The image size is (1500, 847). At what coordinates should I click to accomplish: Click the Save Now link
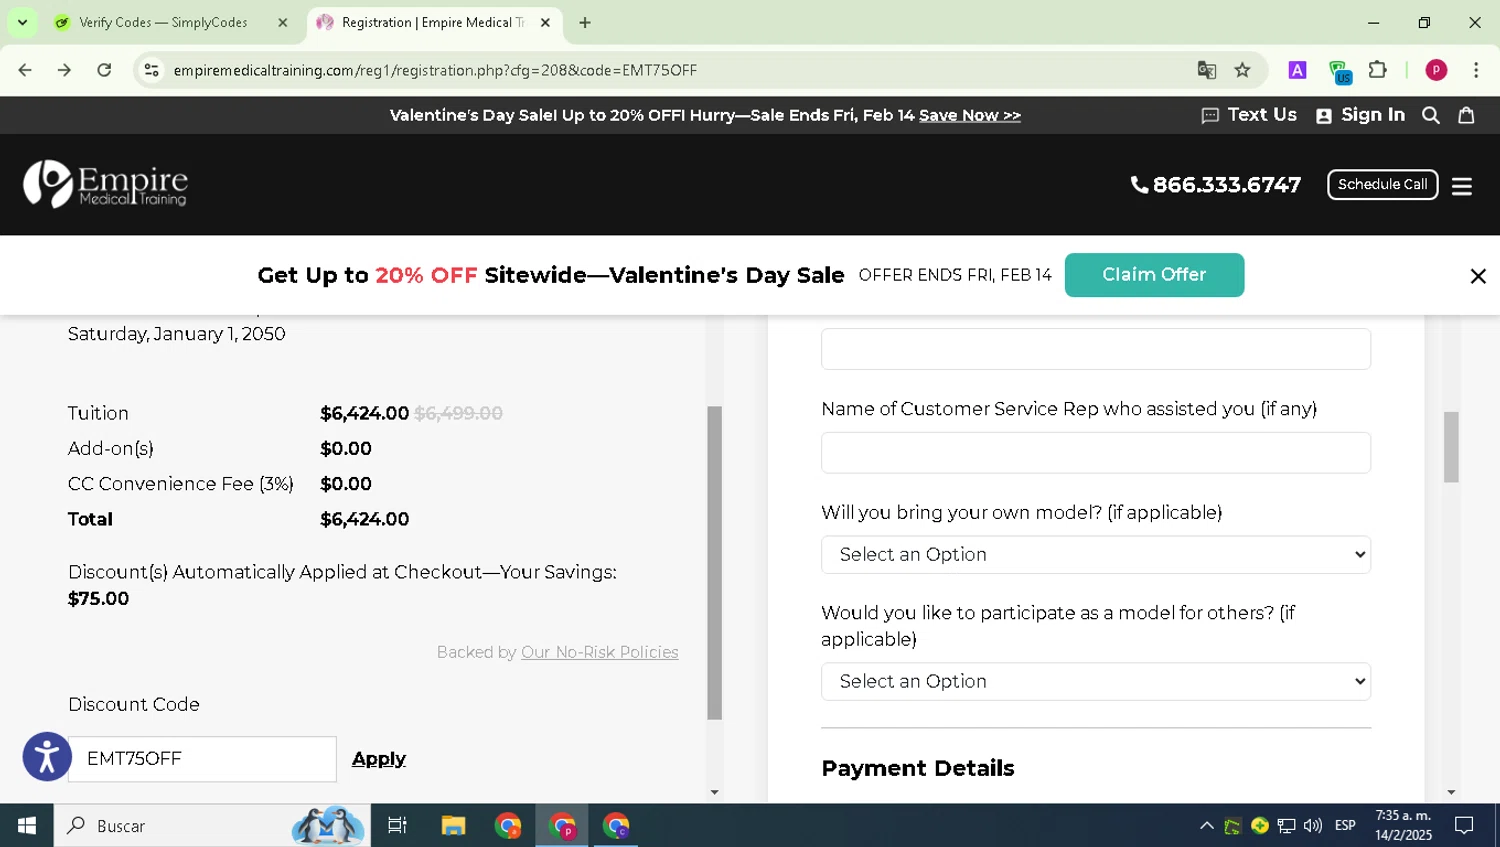tap(970, 115)
